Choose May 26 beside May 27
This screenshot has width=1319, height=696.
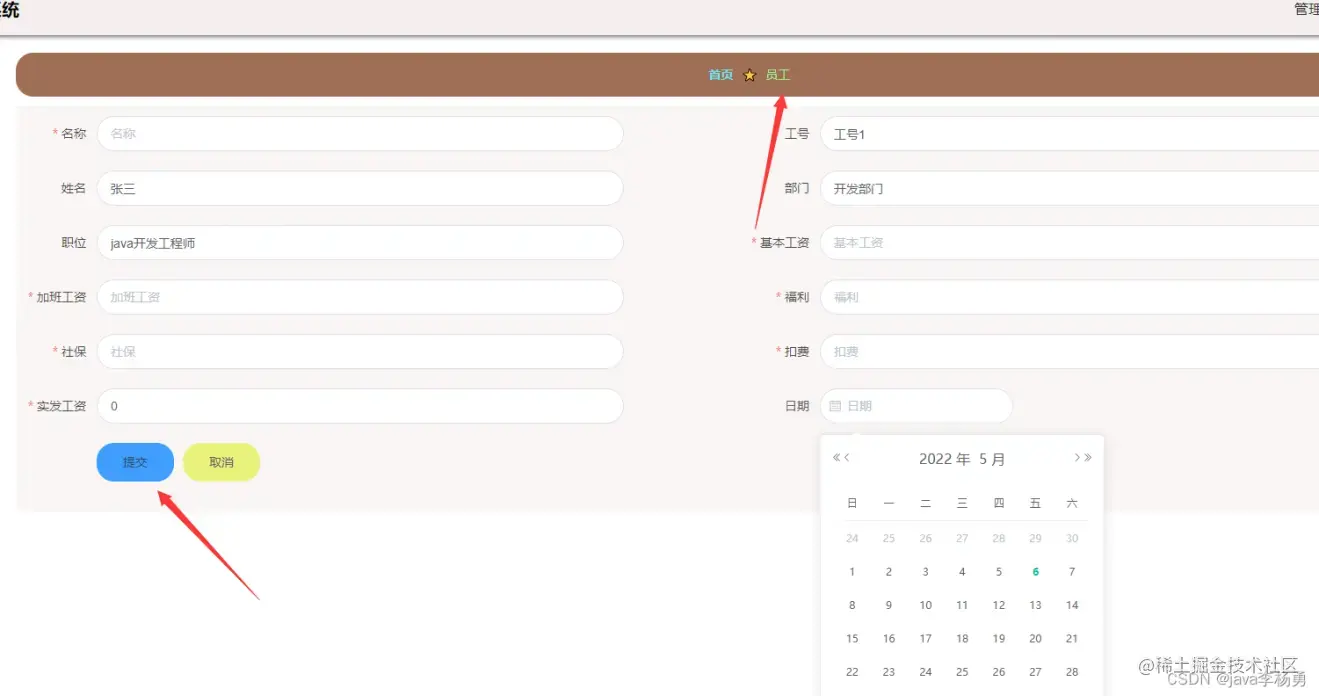[x=999, y=672]
